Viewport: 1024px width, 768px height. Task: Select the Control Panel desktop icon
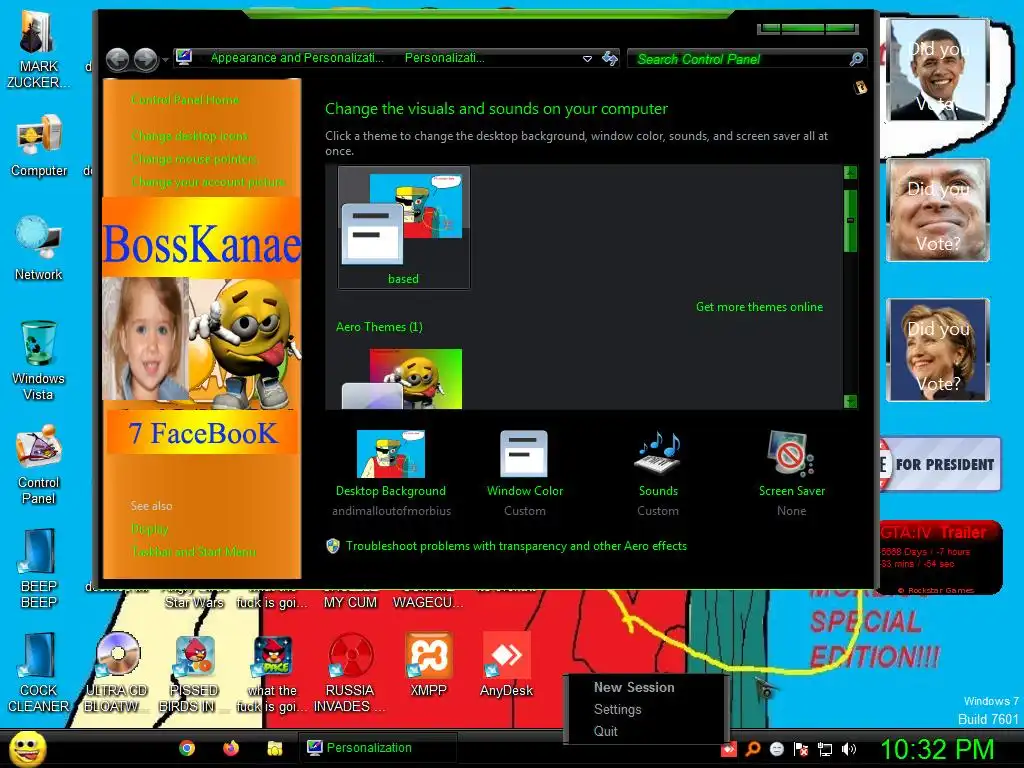[39, 464]
